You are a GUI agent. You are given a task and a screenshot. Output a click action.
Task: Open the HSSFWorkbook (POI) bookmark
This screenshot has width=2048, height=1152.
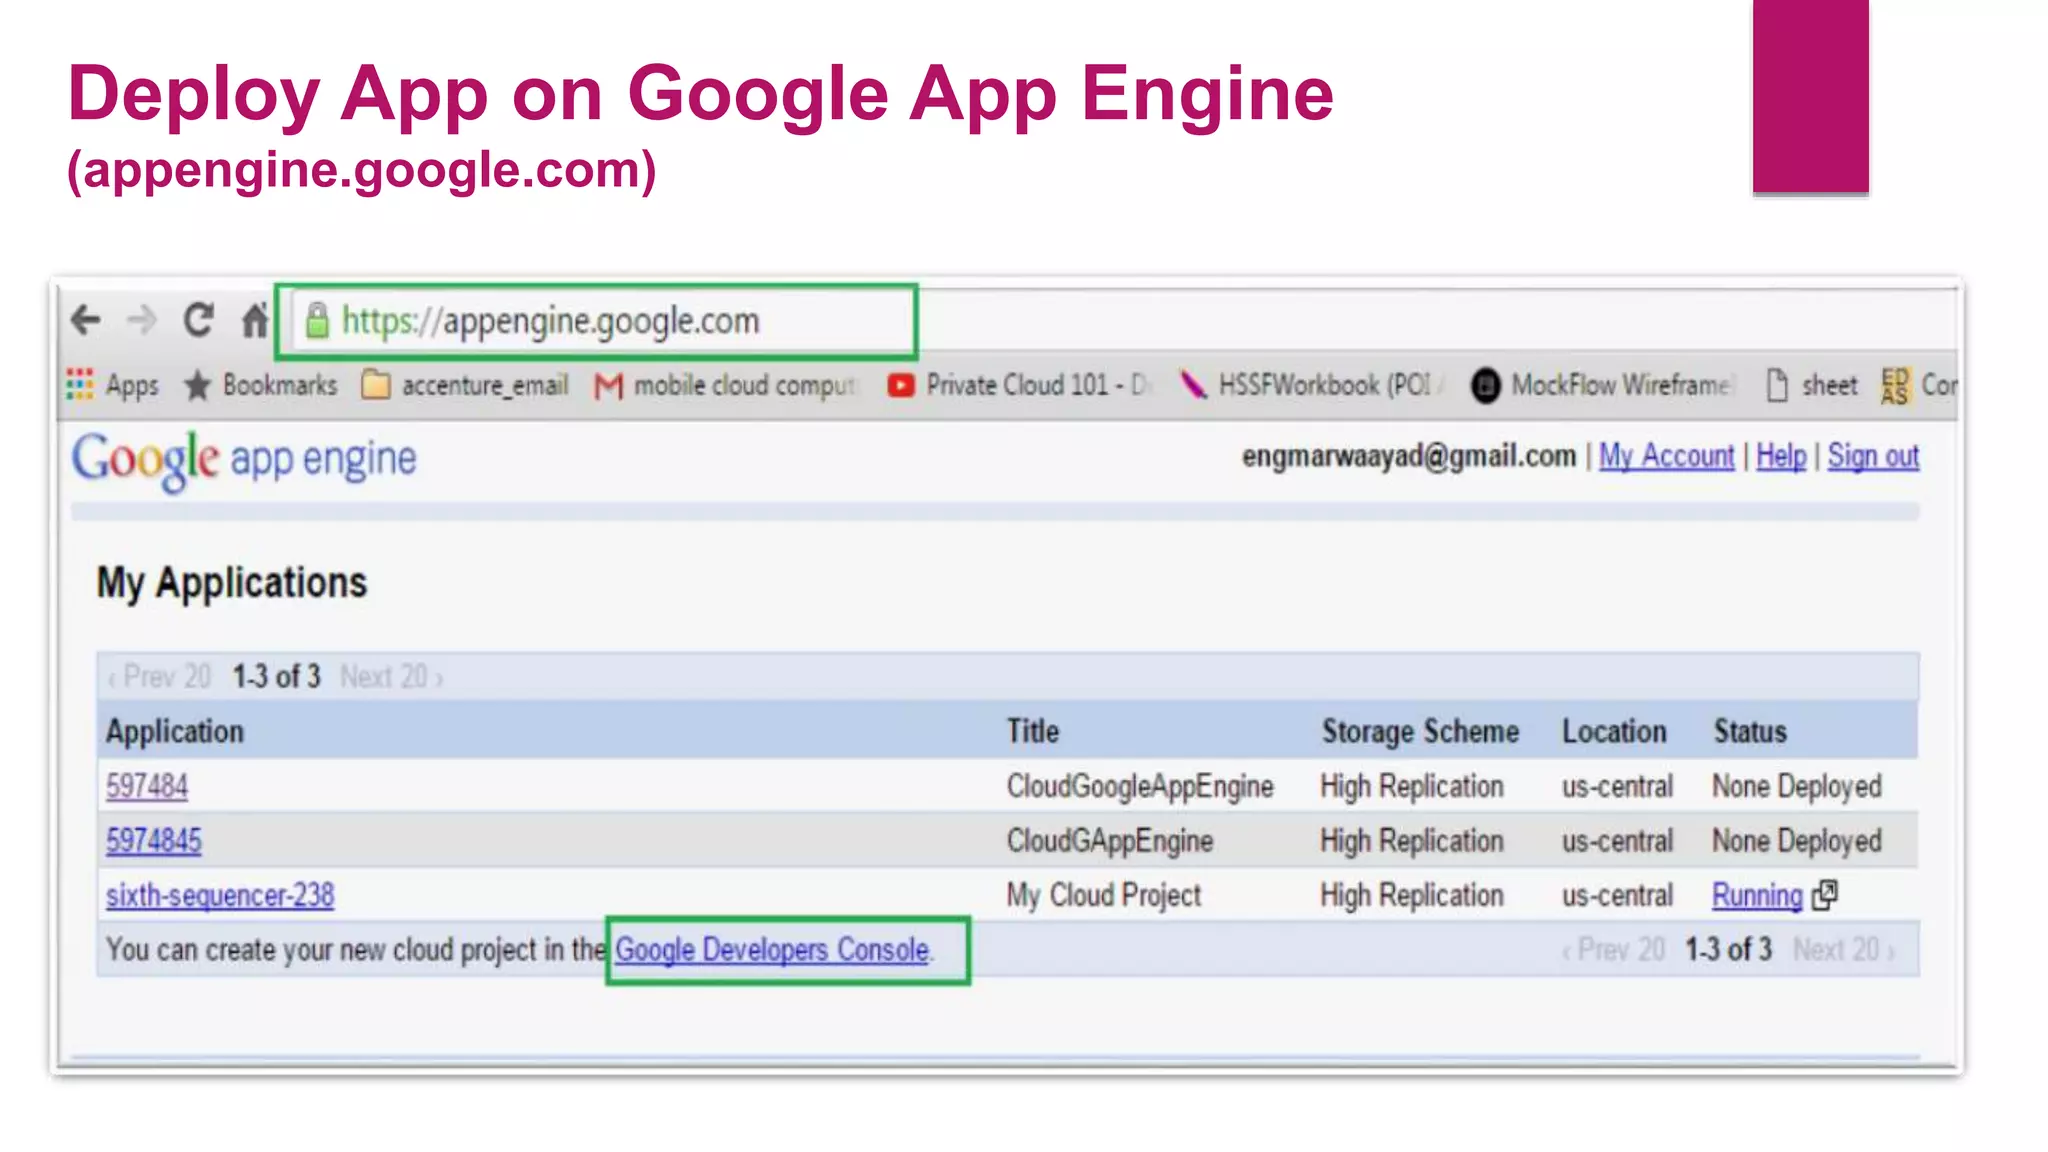coord(1310,385)
